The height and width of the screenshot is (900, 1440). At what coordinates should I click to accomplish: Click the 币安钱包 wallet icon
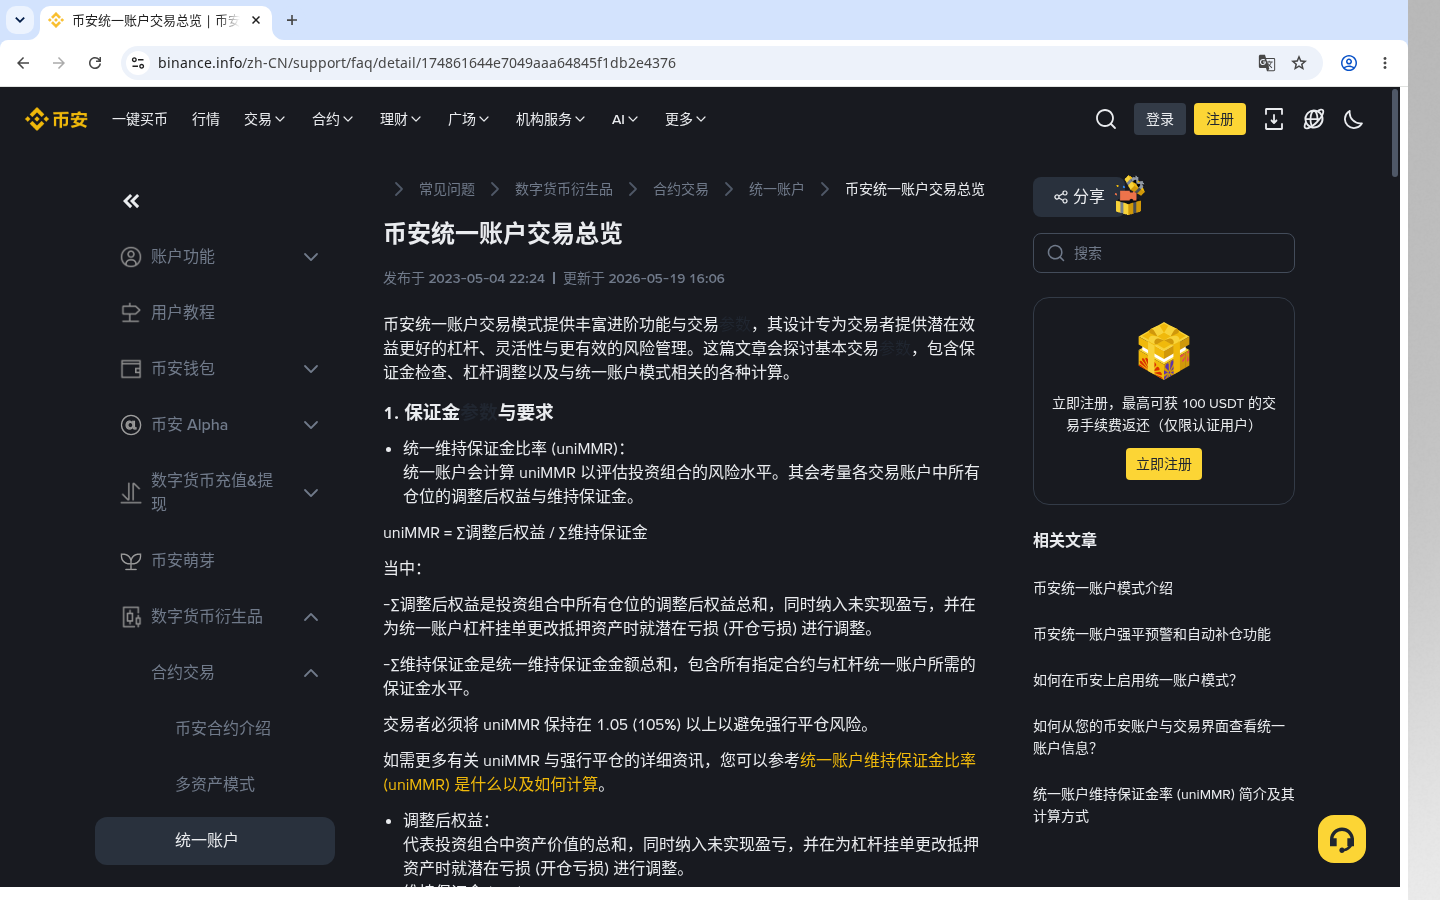[131, 369]
